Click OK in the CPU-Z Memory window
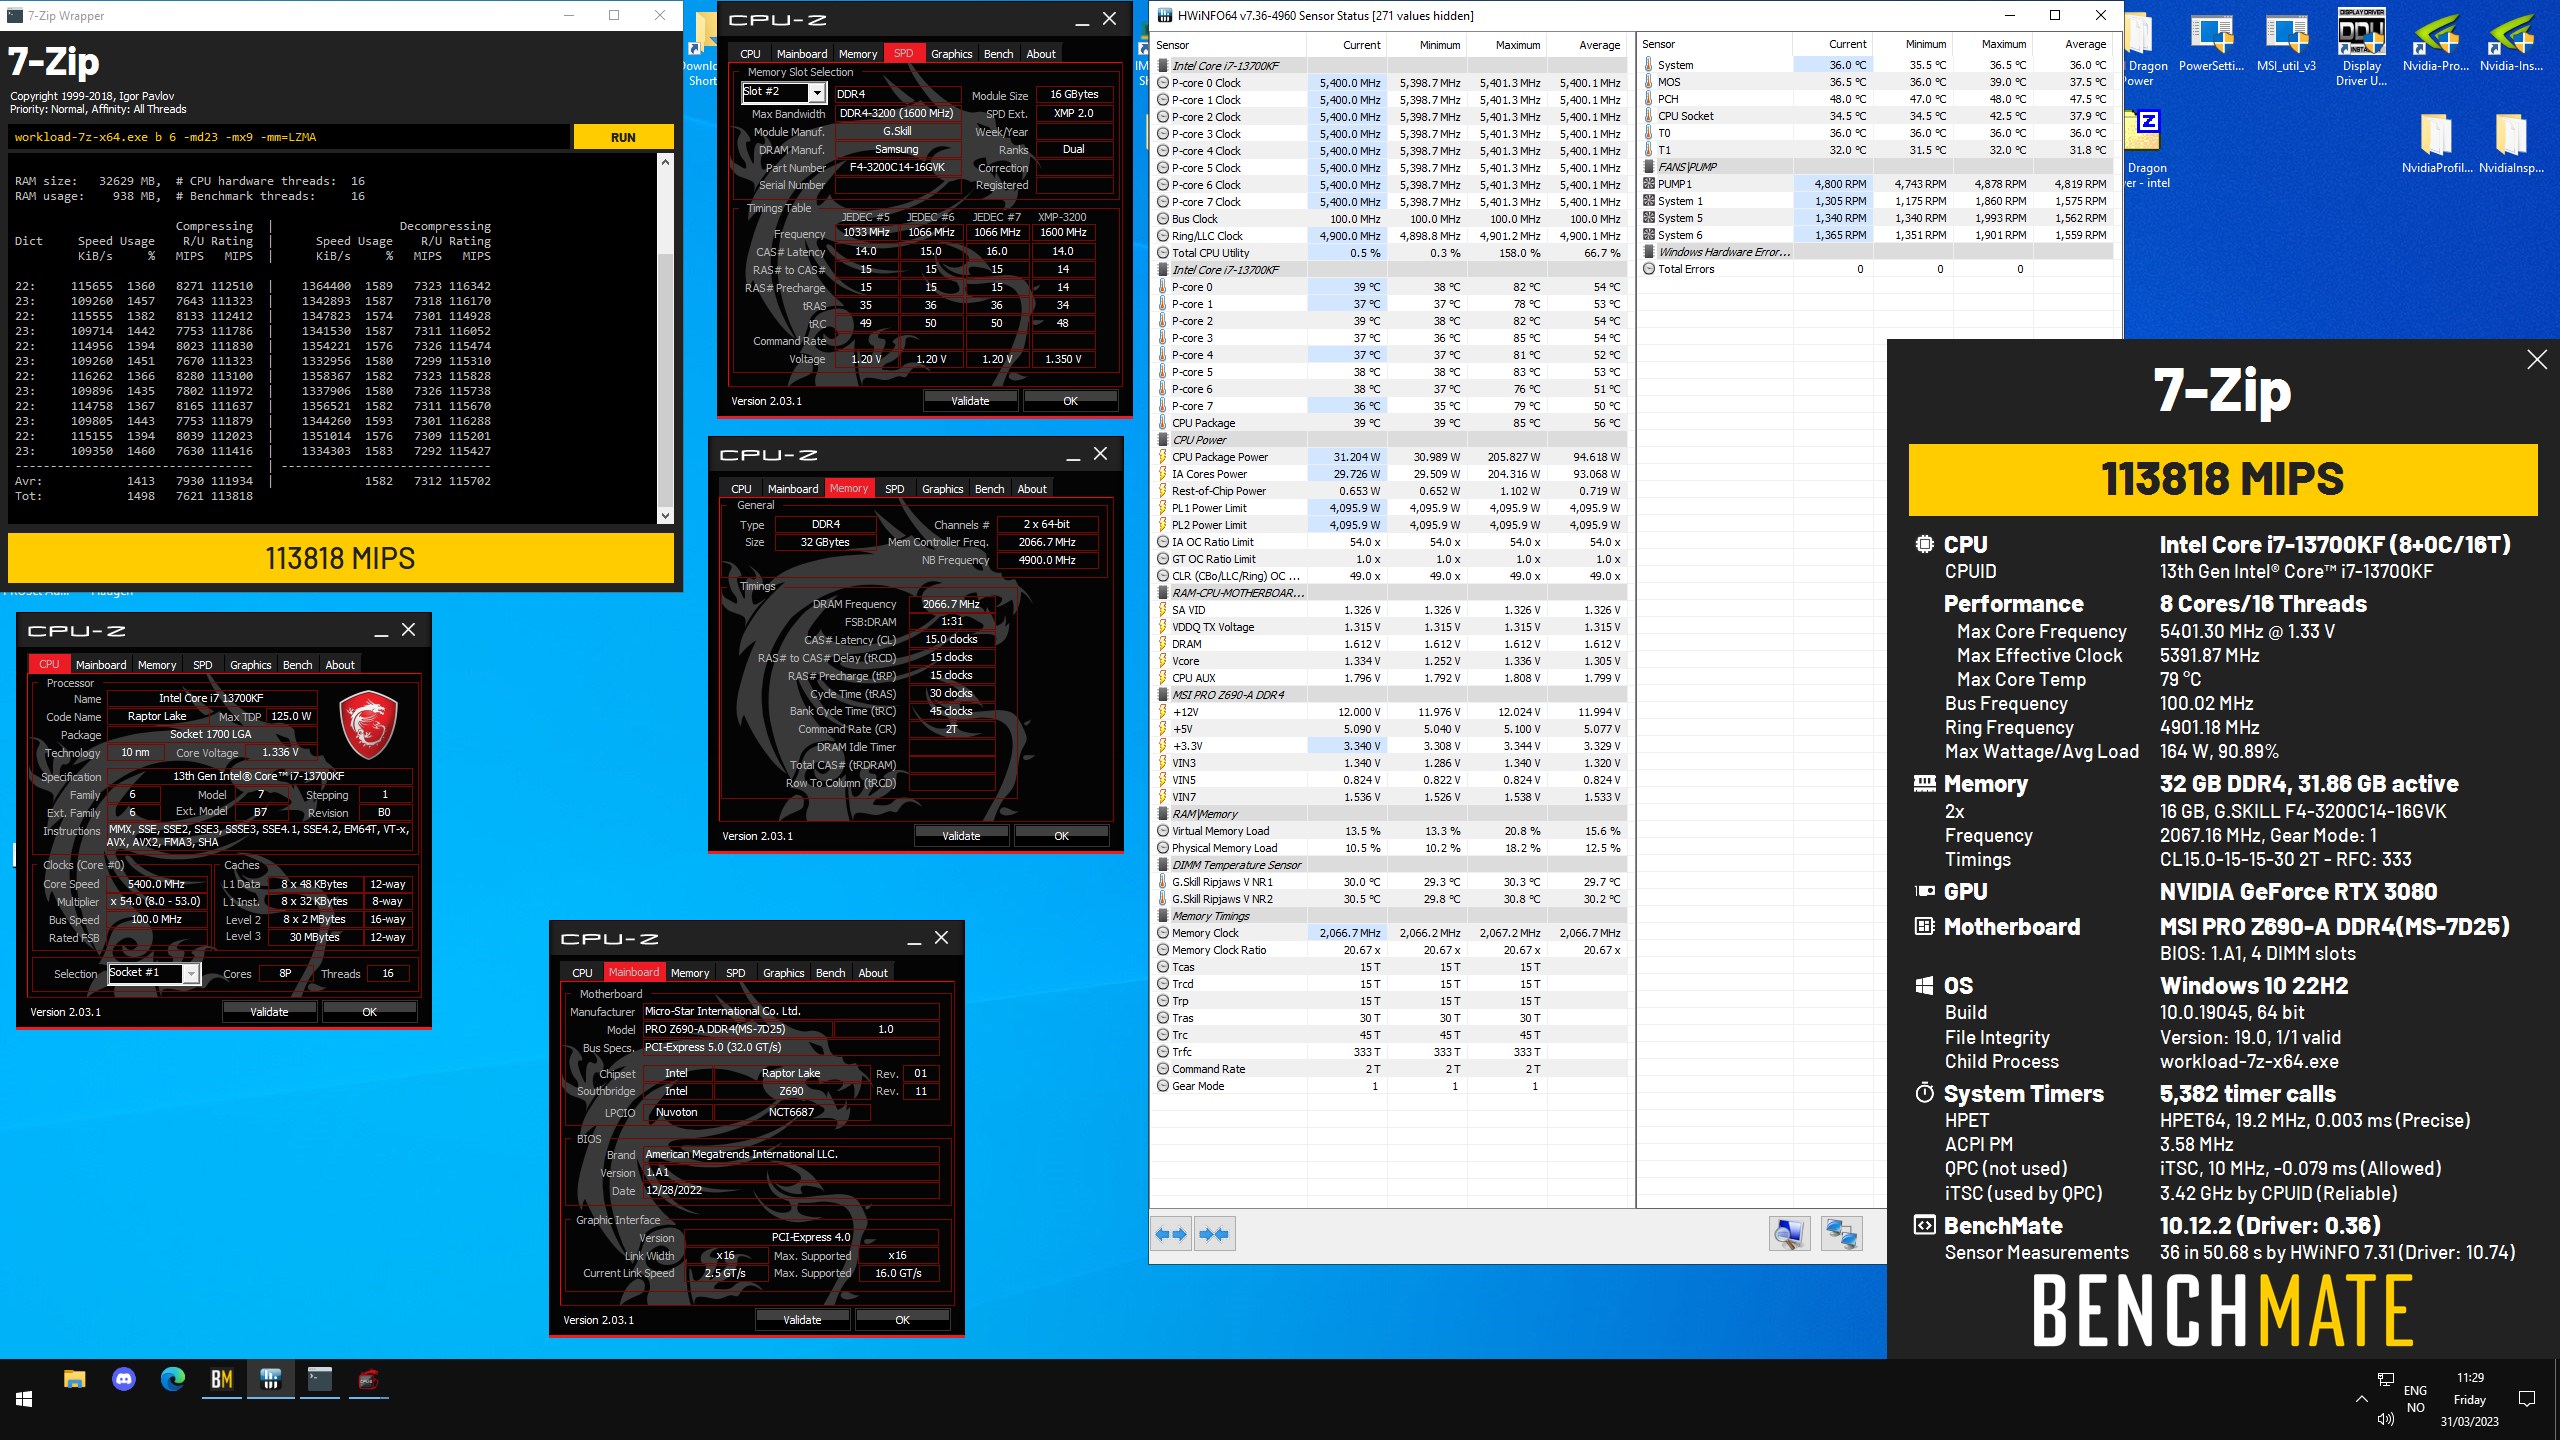This screenshot has height=1440, width=2560. tap(1061, 836)
